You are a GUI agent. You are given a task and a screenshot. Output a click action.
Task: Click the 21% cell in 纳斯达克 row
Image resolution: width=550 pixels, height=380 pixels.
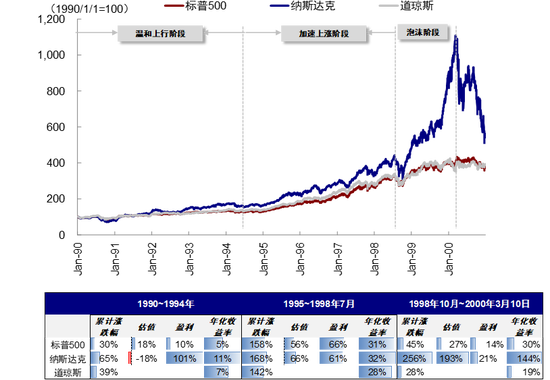pyautogui.click(x=487, y=359)
